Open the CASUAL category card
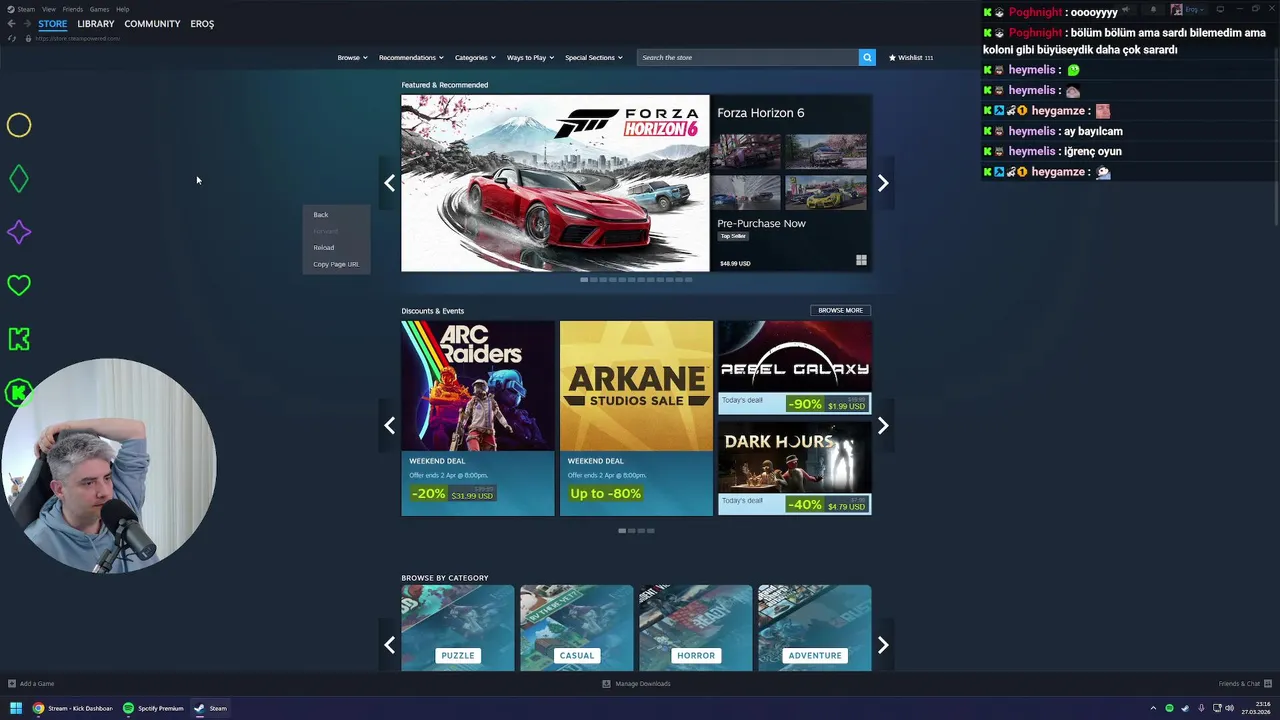Viewport: 1280px width, 720px height. [577, 628]
